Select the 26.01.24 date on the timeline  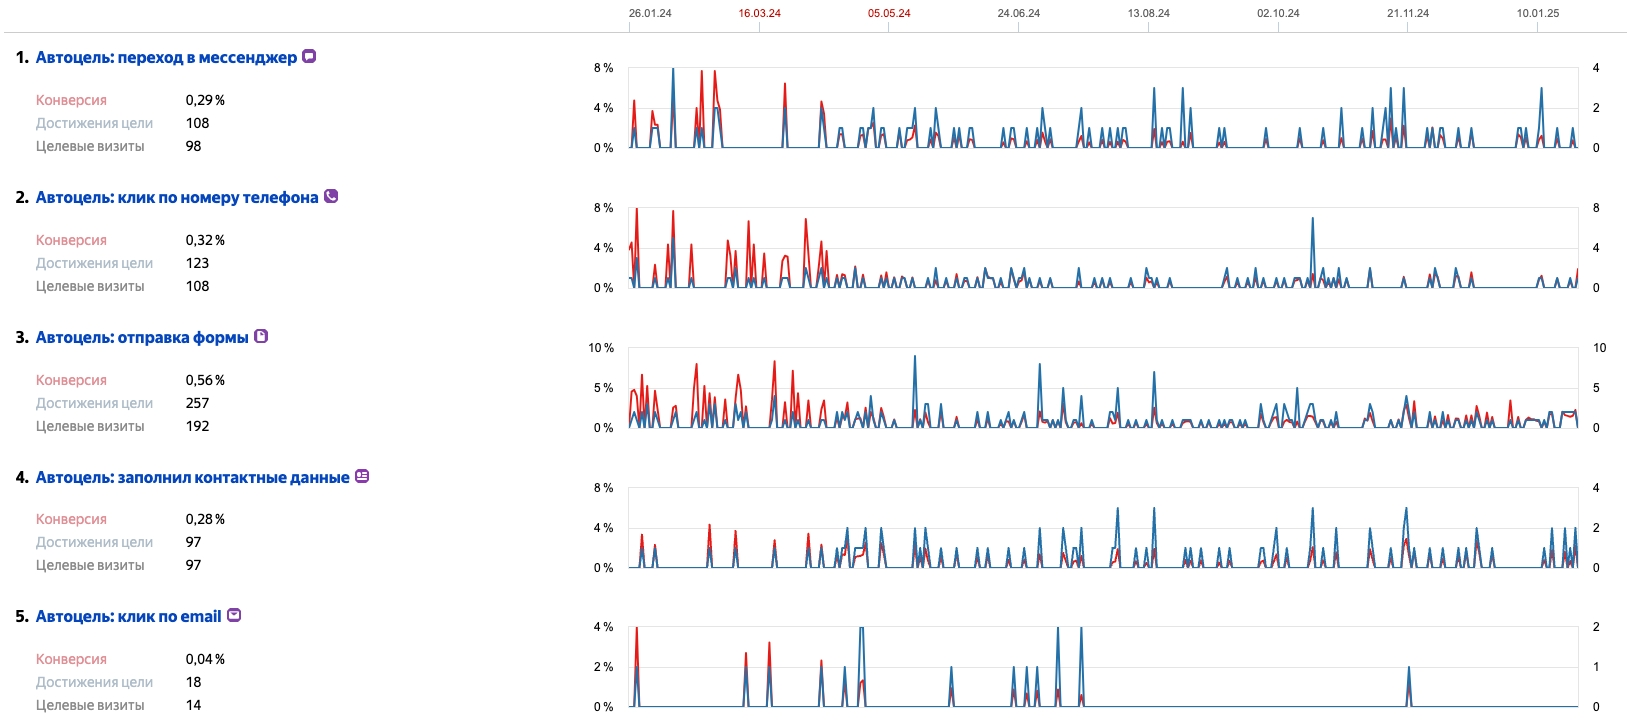[x=650, y=13]
